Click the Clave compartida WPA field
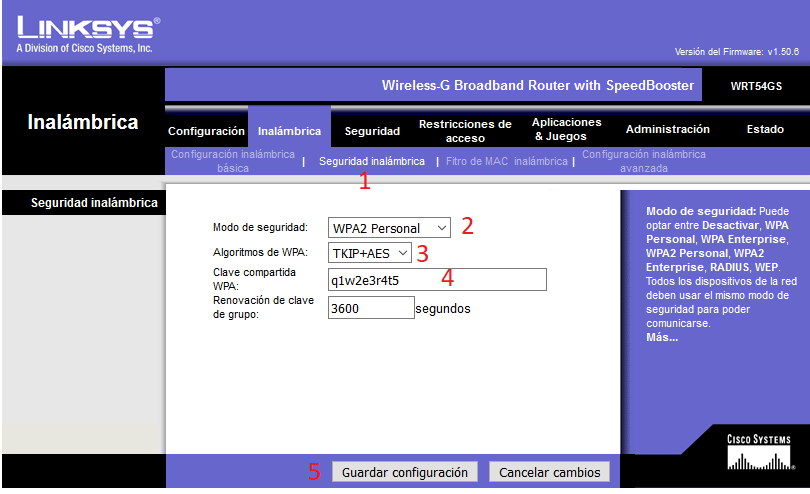The width and height of the screenshot is (810, 494). (437, 280)
